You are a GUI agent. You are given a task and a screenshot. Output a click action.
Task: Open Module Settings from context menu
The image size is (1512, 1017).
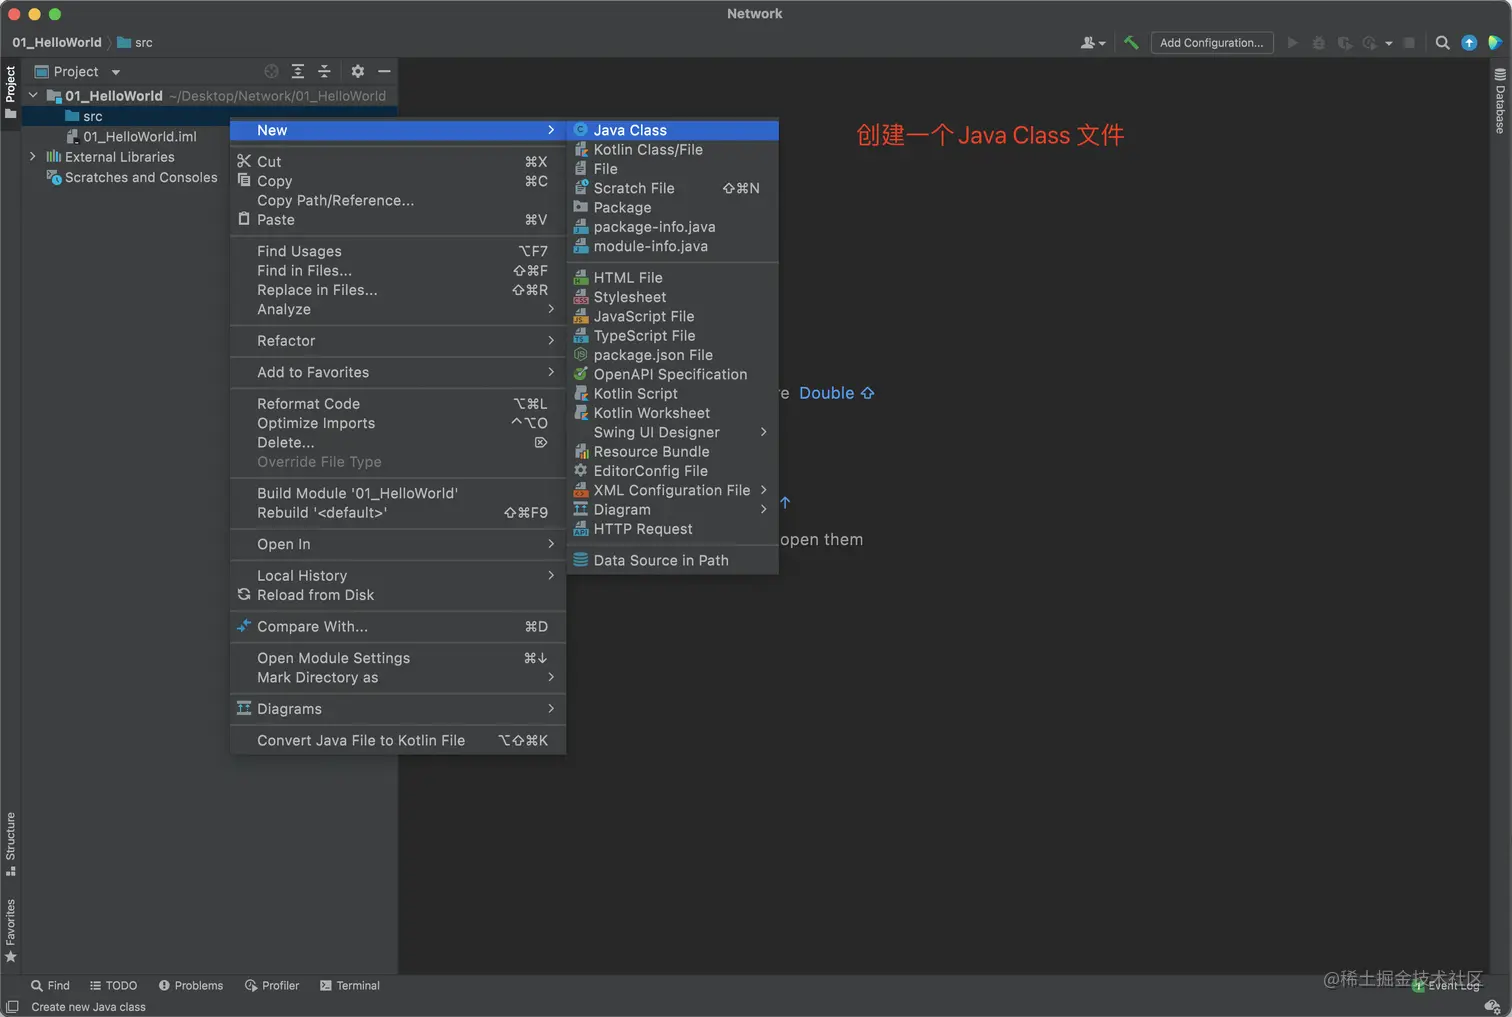tap(398, 658)
